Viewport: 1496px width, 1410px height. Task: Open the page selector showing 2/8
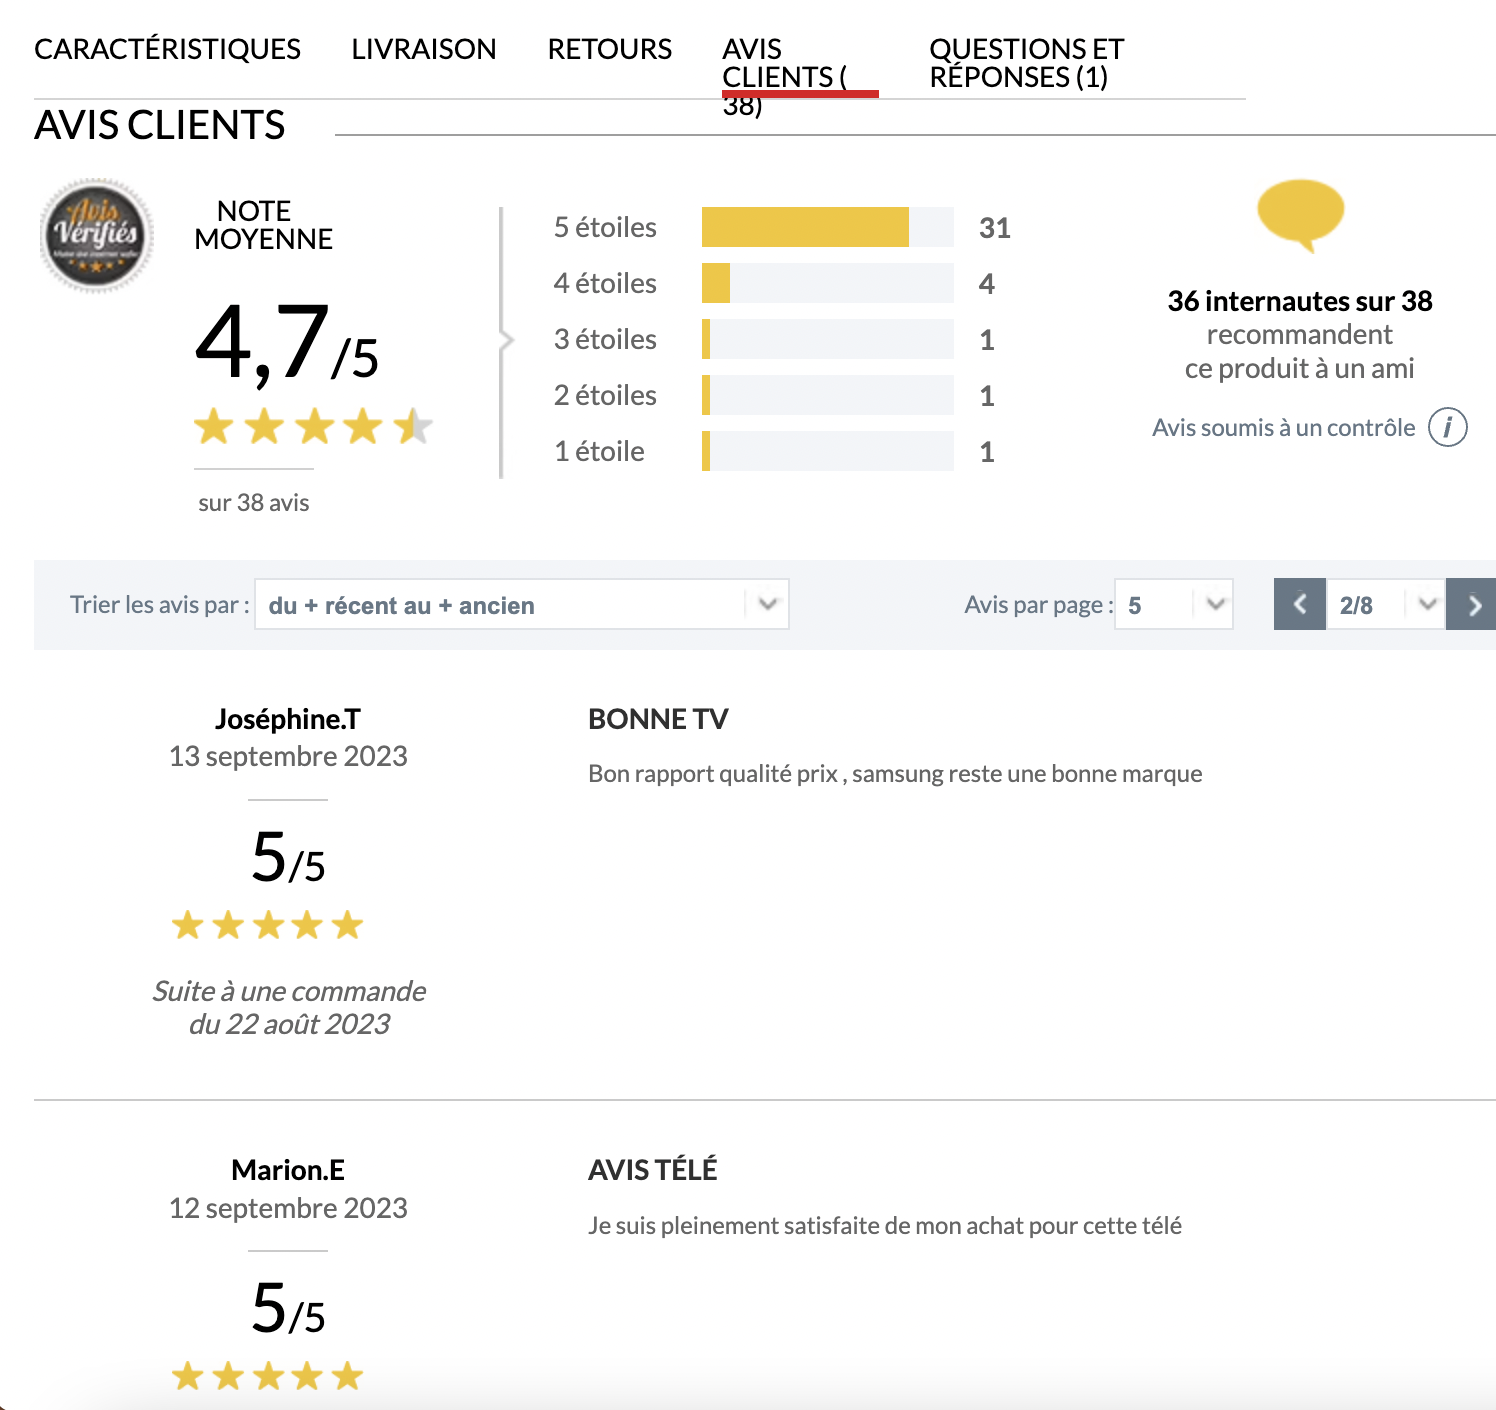[x=1387, y=604]
